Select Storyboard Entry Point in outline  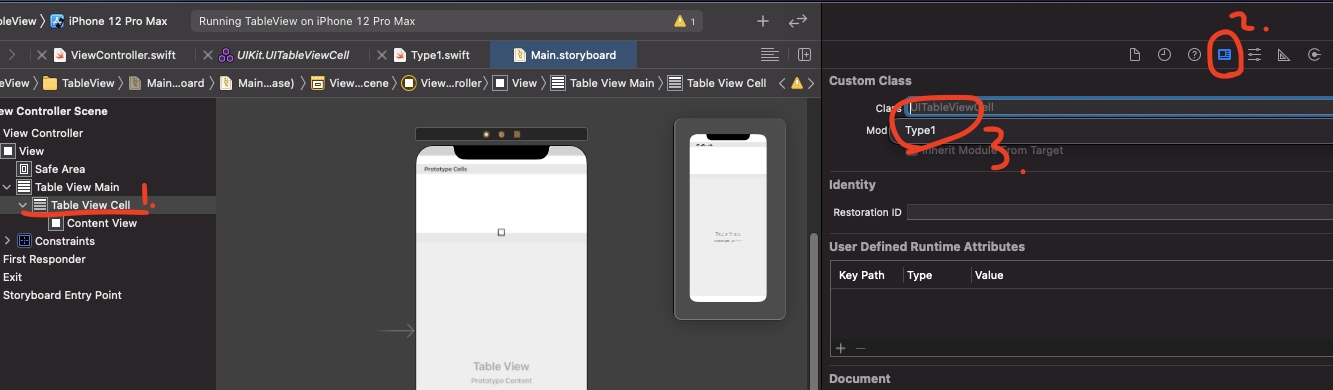pos(62,295)
